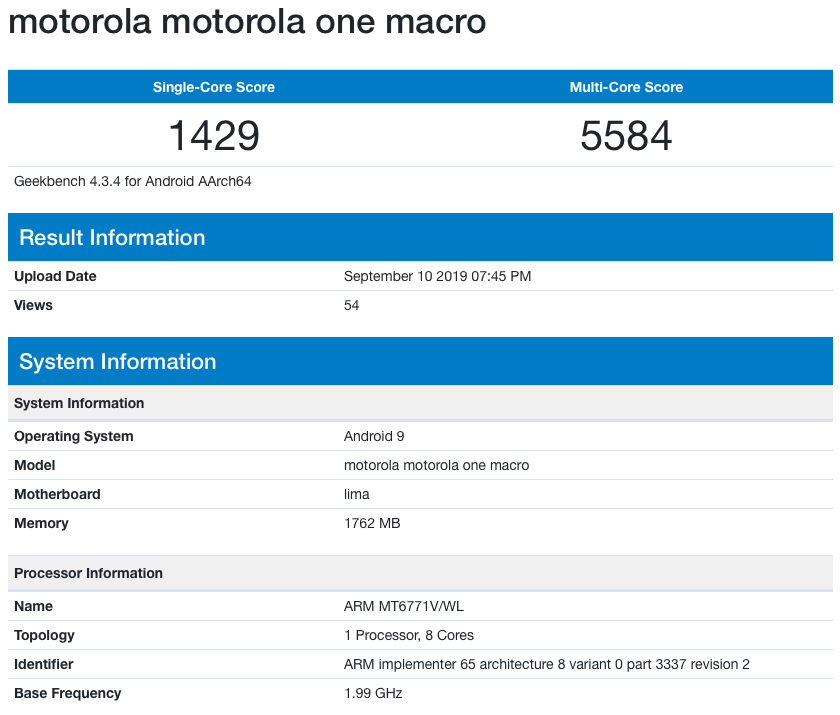
Task: Click the Views label
Action: (33, 305)
